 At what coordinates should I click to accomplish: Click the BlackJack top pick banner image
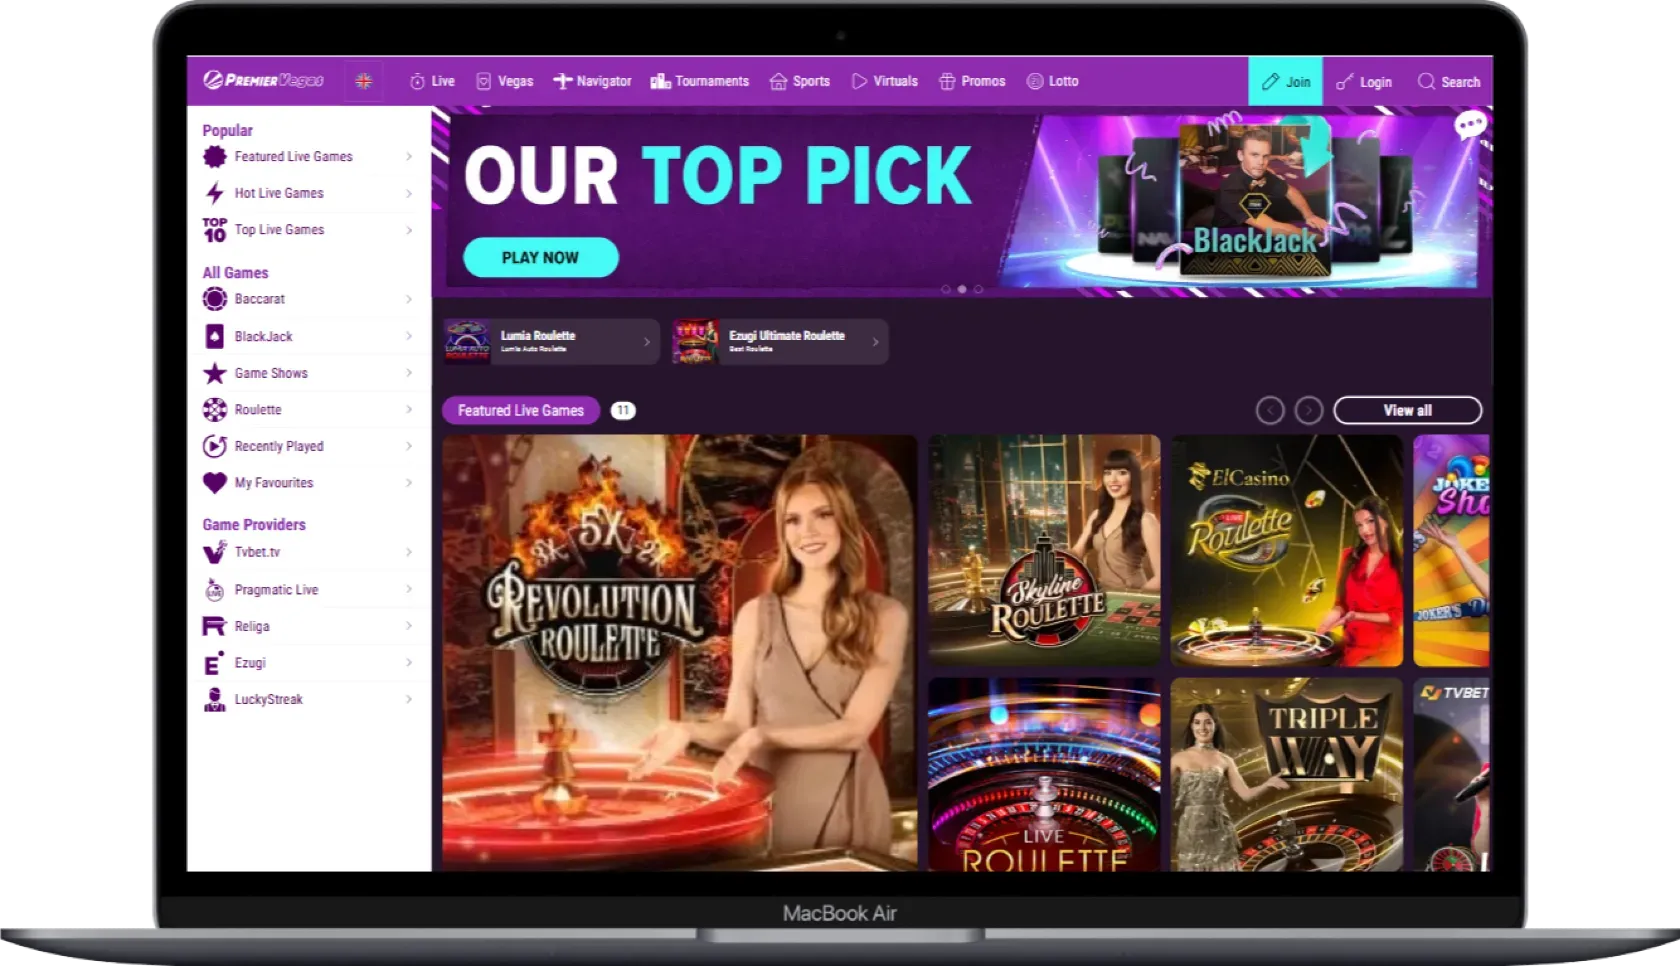pos(1255,198)
